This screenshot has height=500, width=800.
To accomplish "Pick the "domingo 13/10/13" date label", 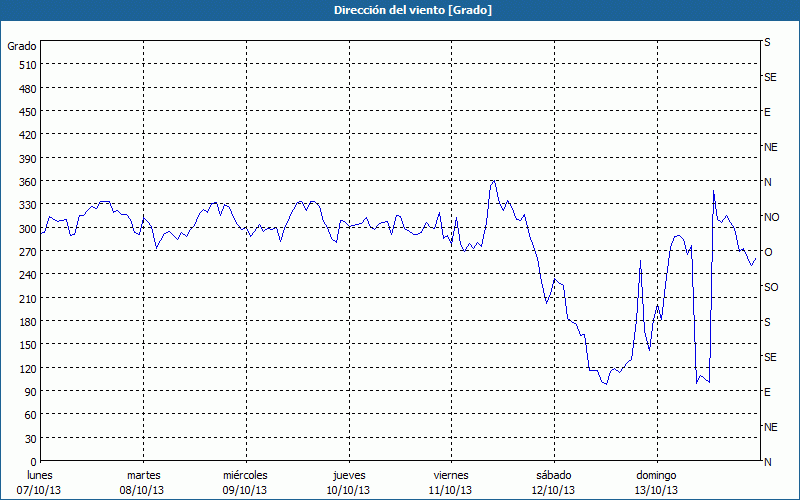I will (656, 483).
